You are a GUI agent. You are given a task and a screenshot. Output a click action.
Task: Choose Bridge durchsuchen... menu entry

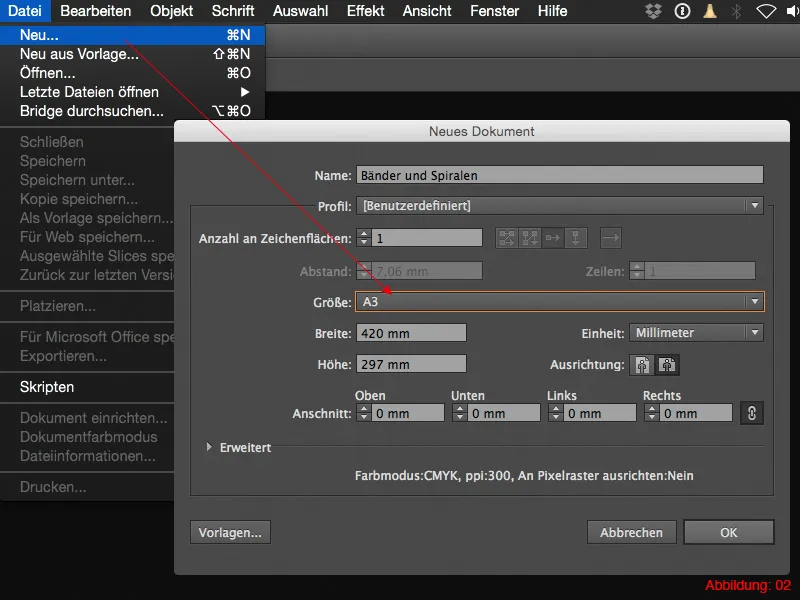click(x=132, y=111)
